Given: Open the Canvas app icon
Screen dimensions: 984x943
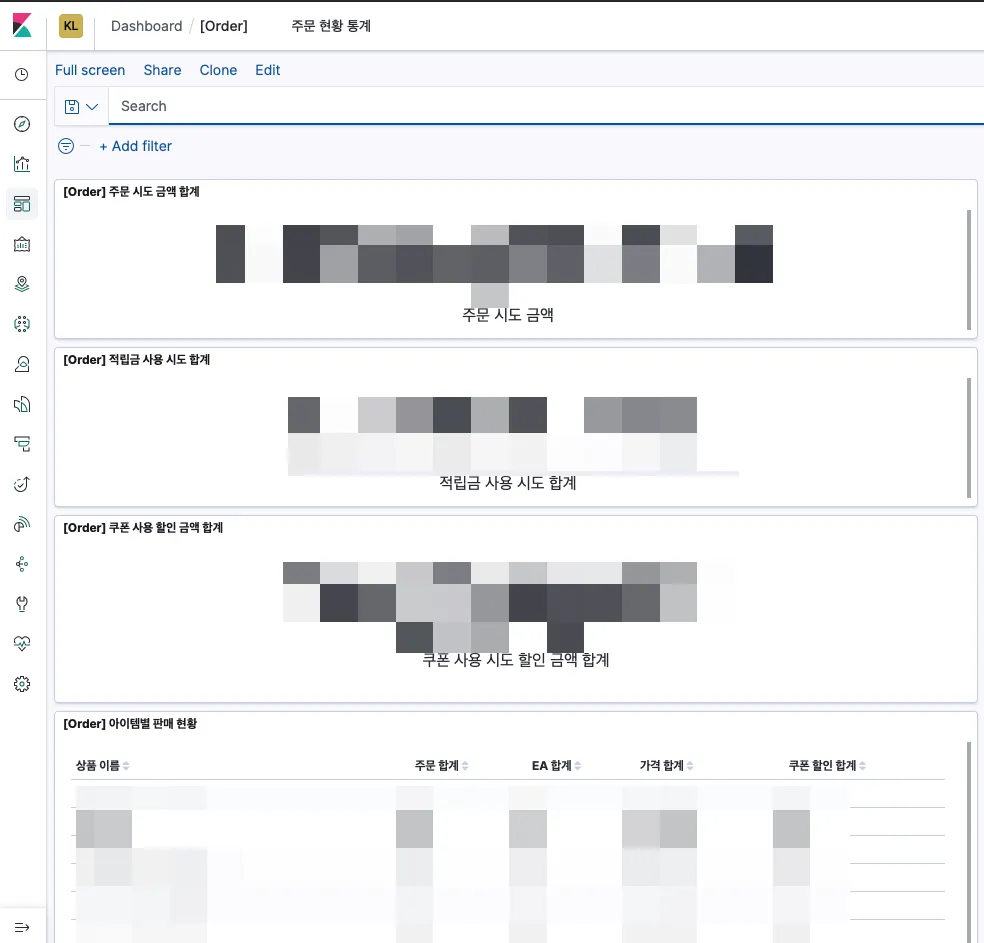Looking at the screenshot, I should tap(22, 244).
